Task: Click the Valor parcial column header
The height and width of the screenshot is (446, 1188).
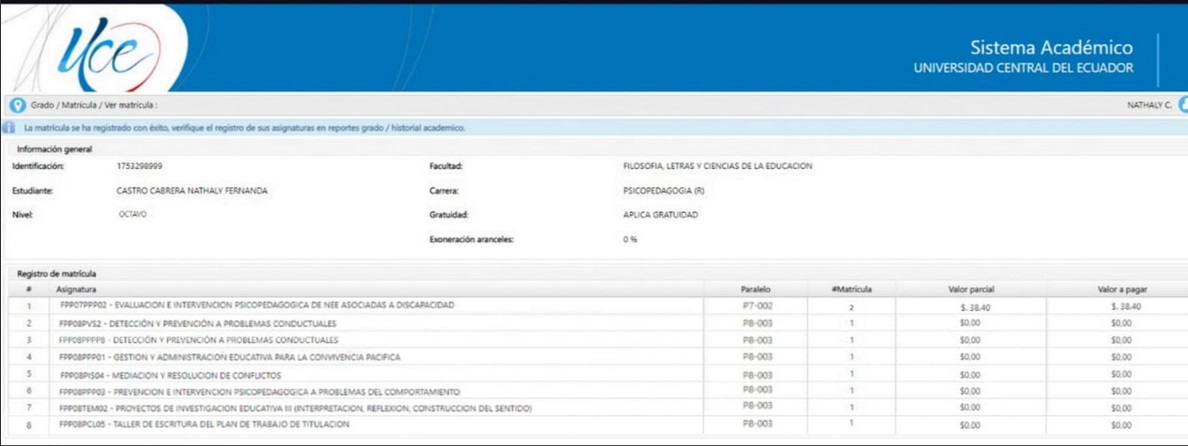Action: [x=971, y=289]
